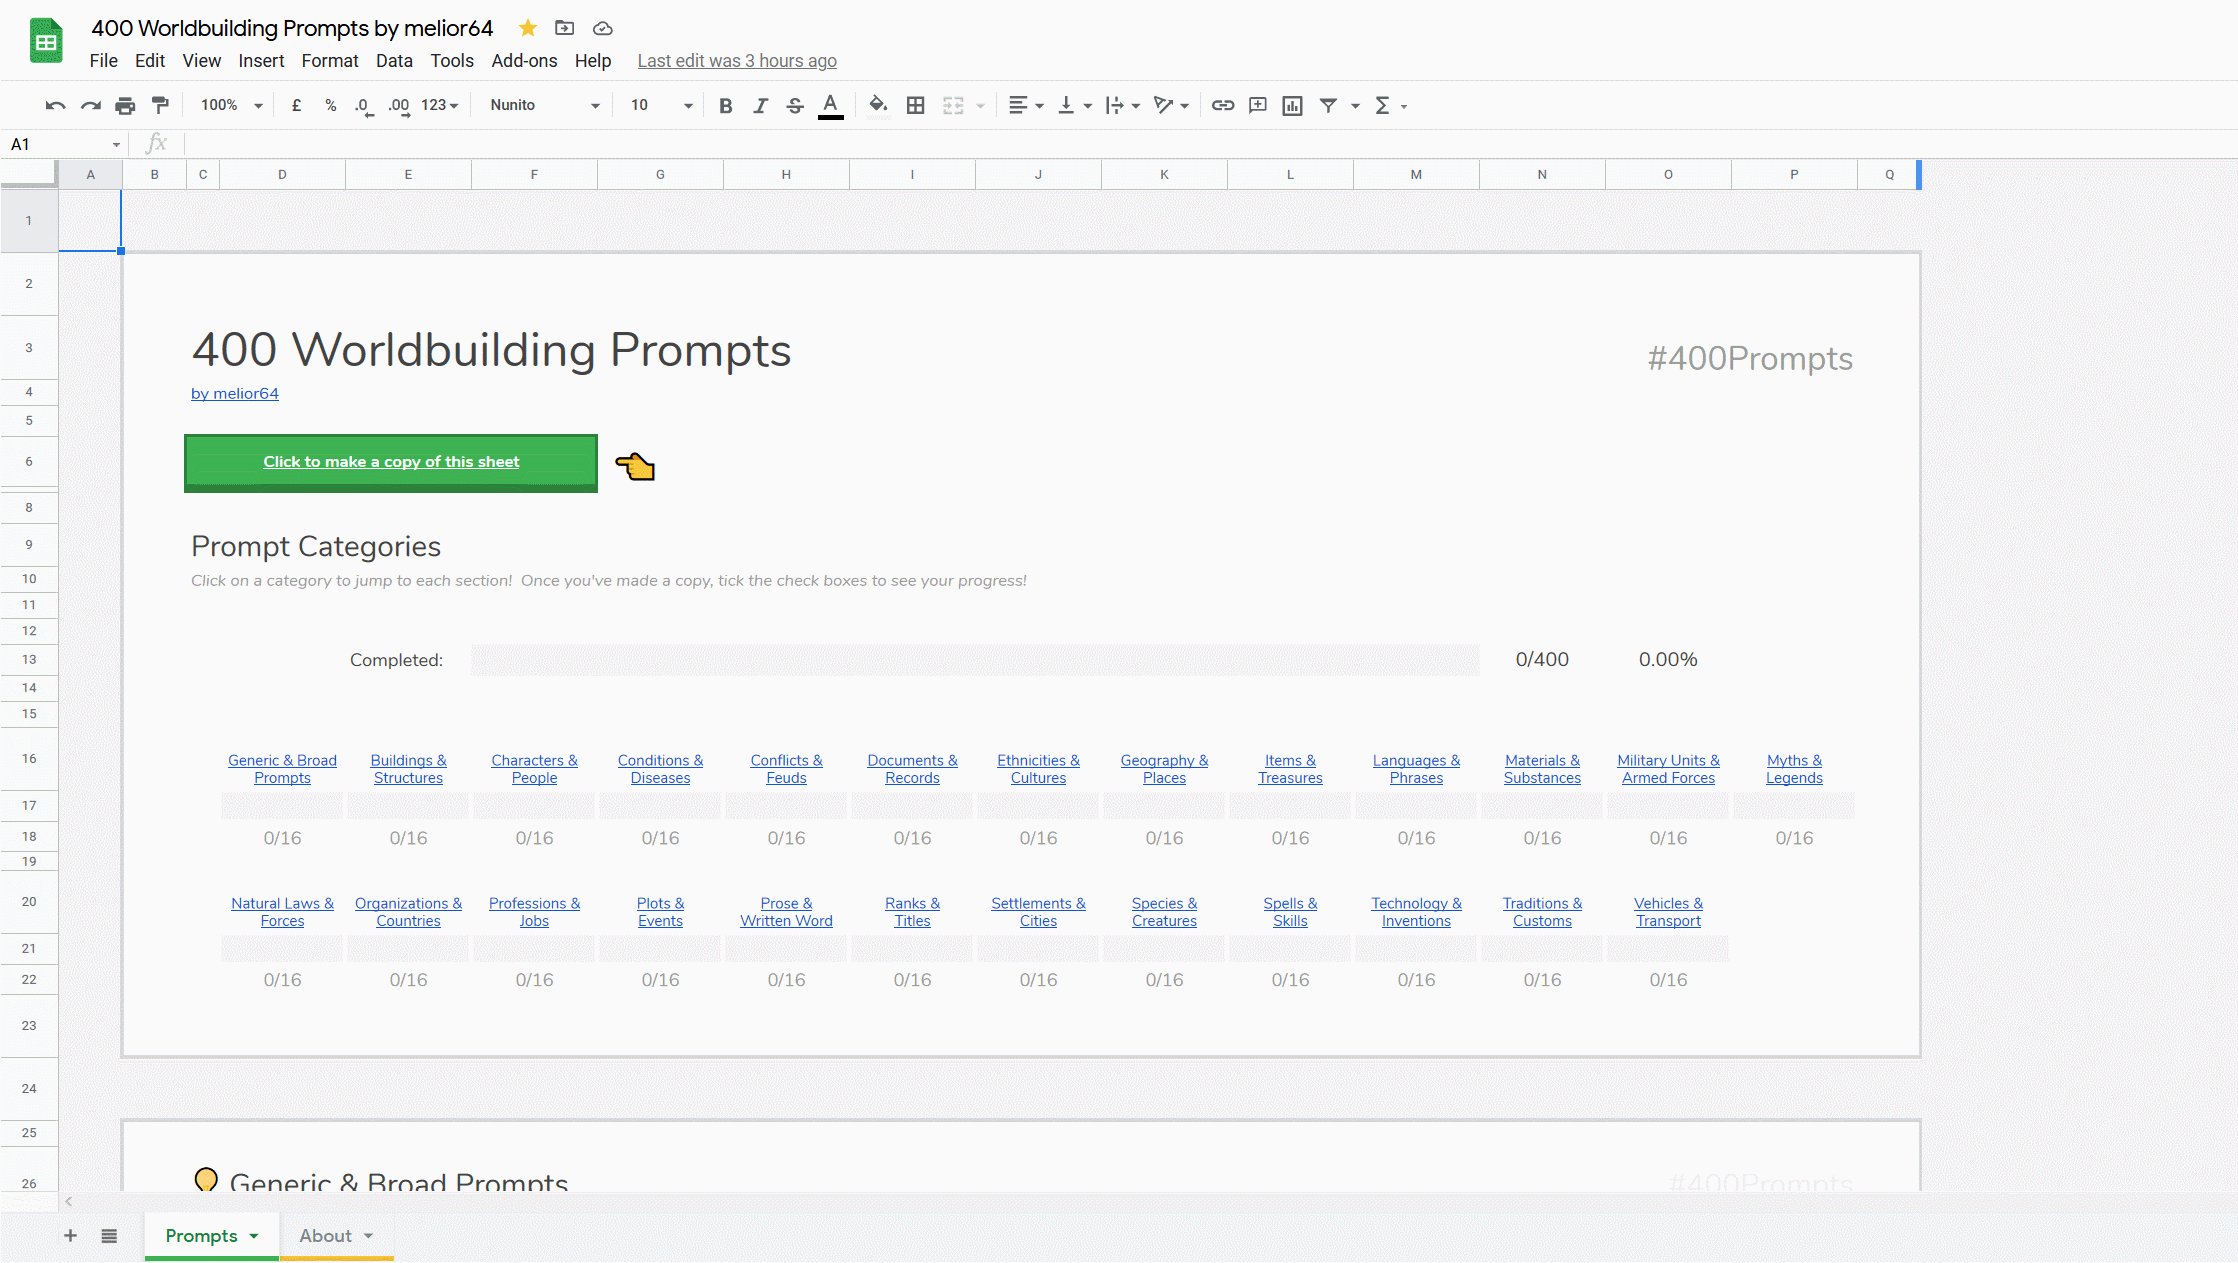
Task: Open the text color picker
Action: (x=830, y=105)
